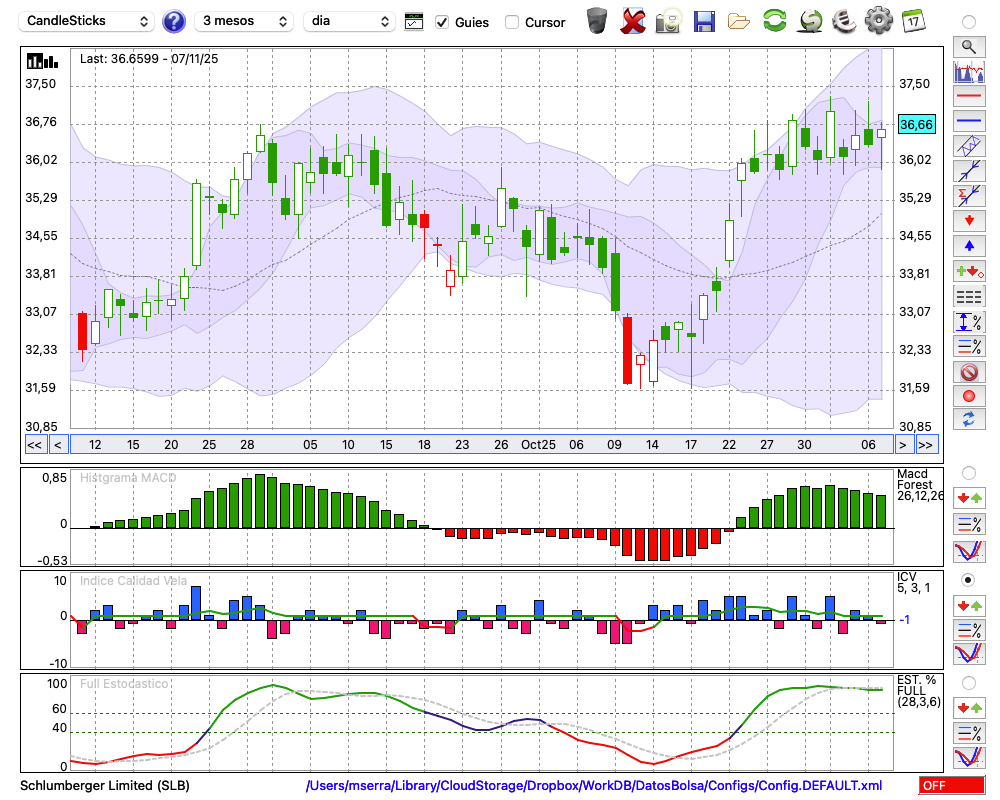This screenshot has height=800, width=1000.
Task: Click the 36,66 current price label
Action: [916, 124]
